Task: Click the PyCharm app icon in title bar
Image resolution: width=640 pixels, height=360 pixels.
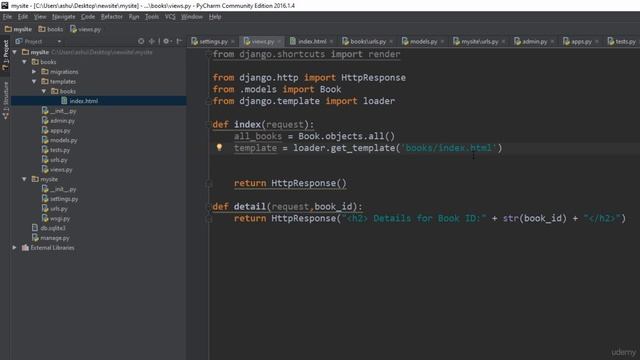Action: pos(4,5)
